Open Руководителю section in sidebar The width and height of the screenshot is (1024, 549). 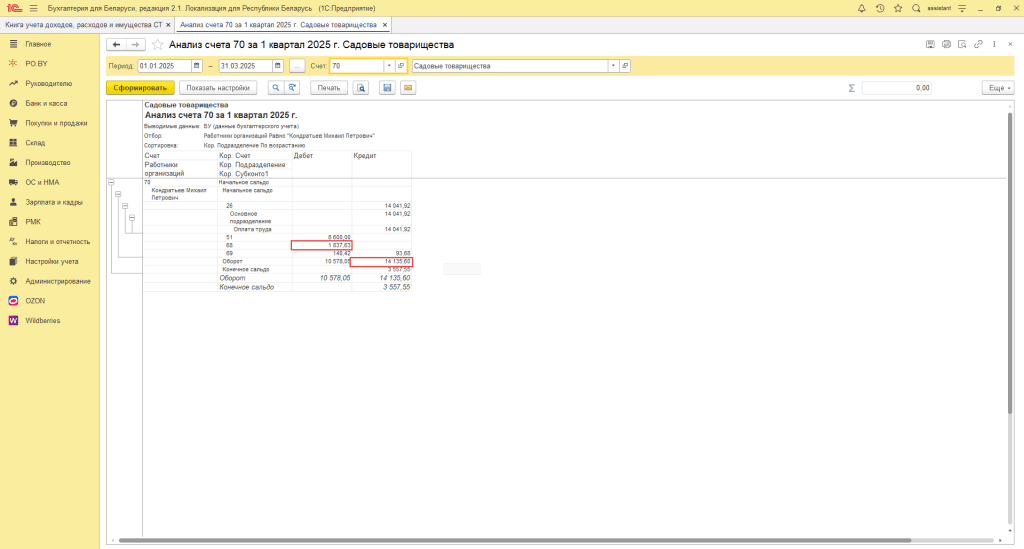49,84
